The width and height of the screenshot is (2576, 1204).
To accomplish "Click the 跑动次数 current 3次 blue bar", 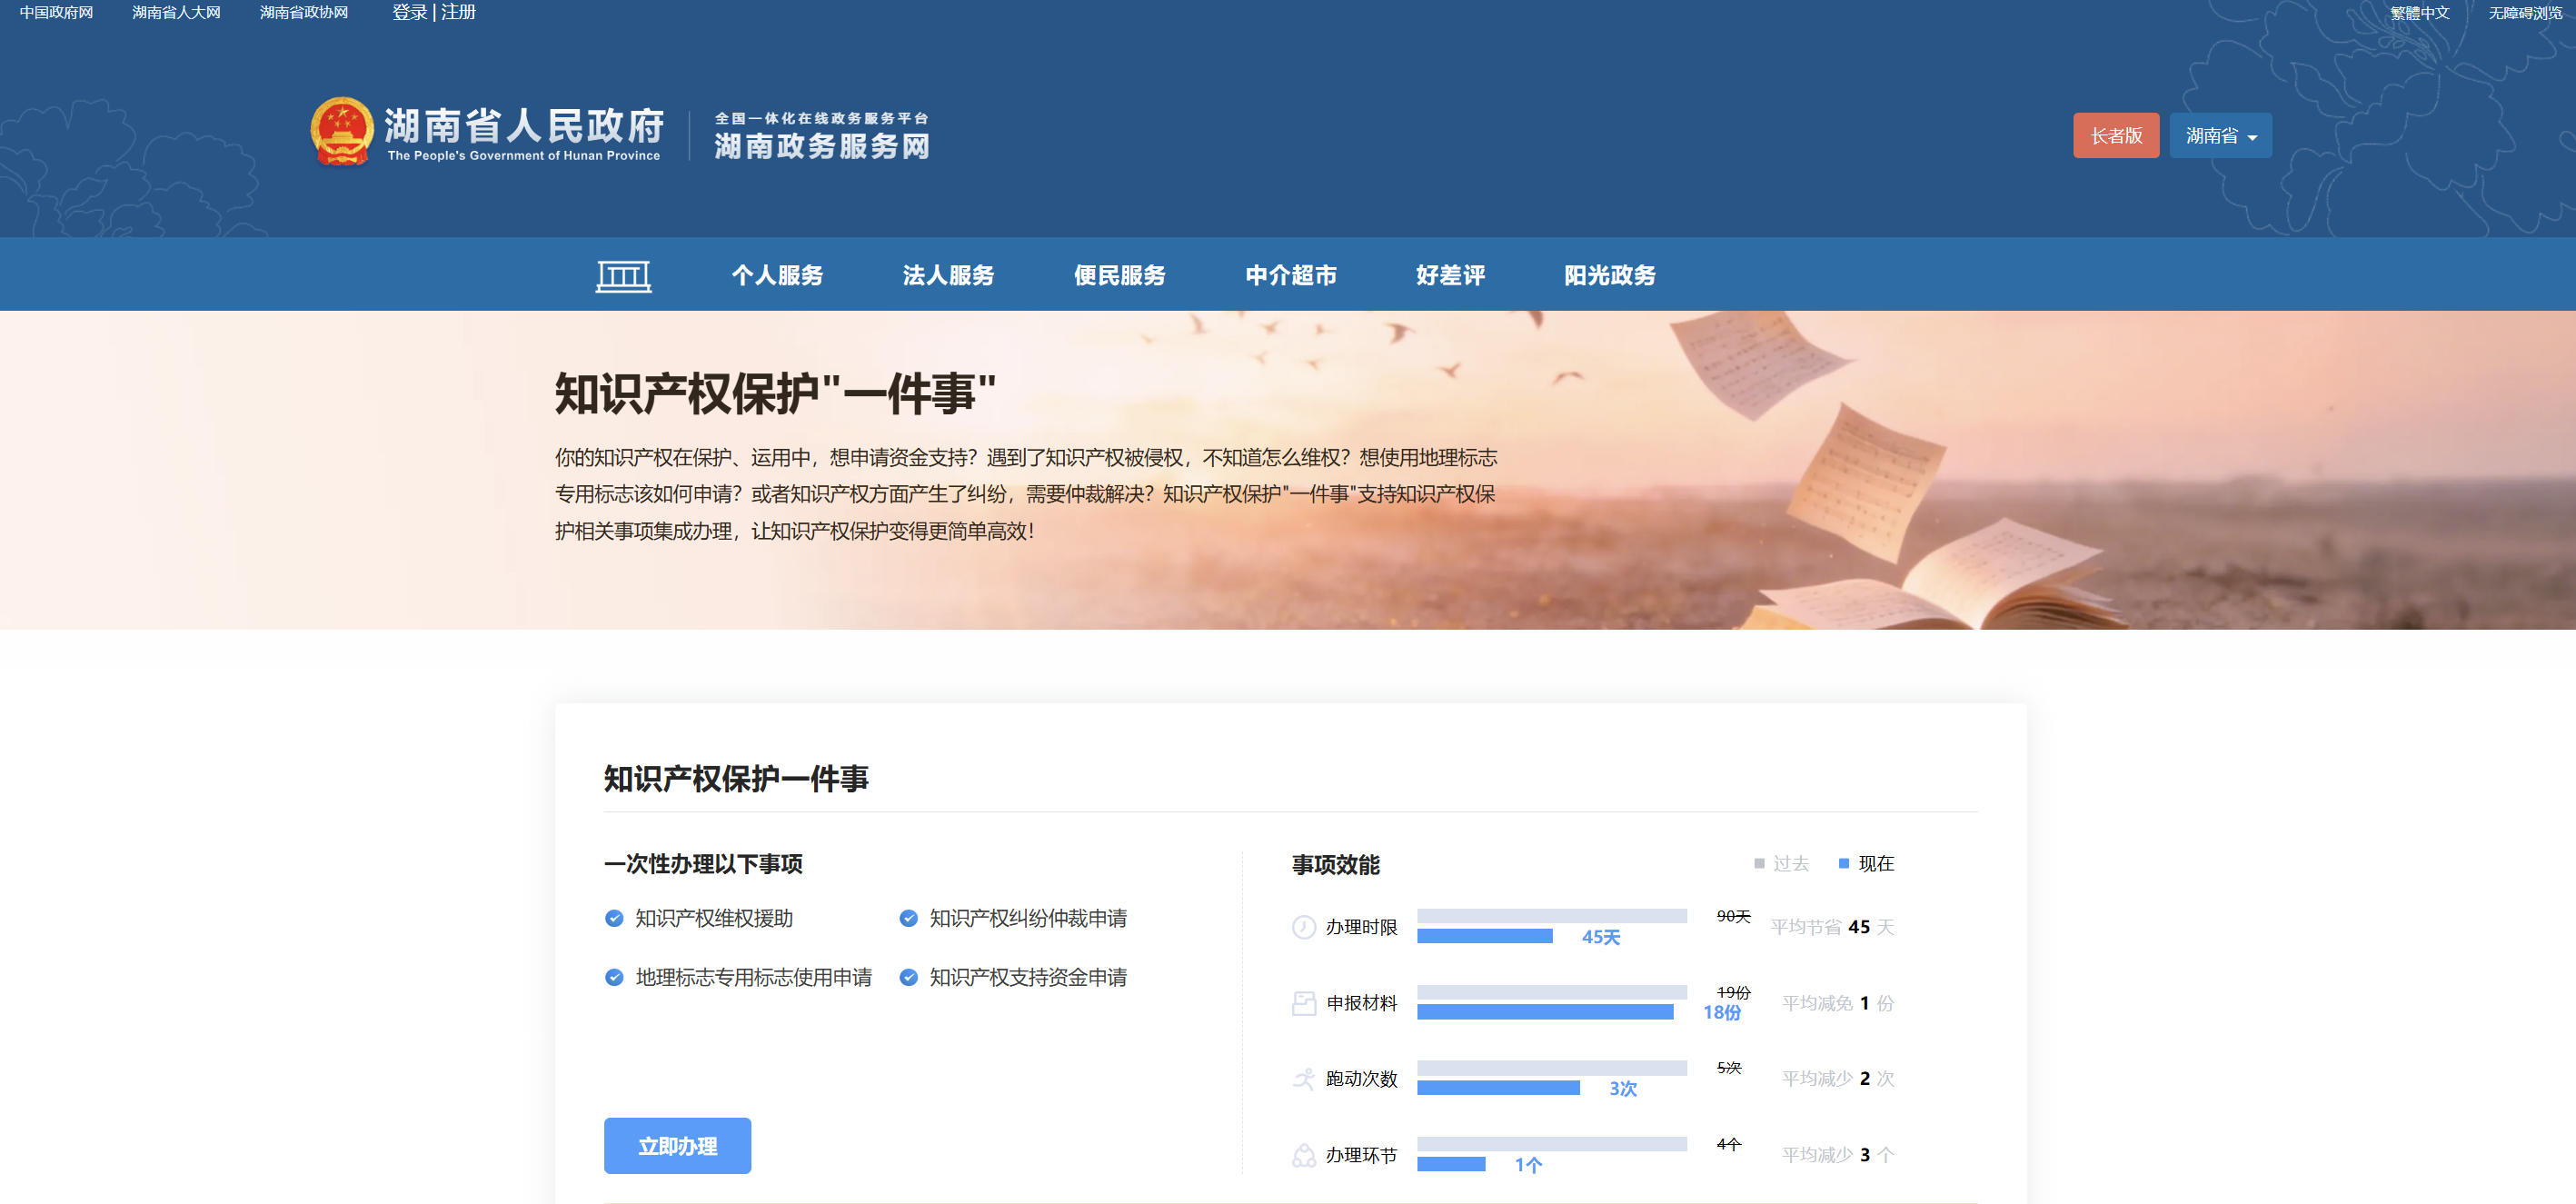I will coord(1498,1087).
